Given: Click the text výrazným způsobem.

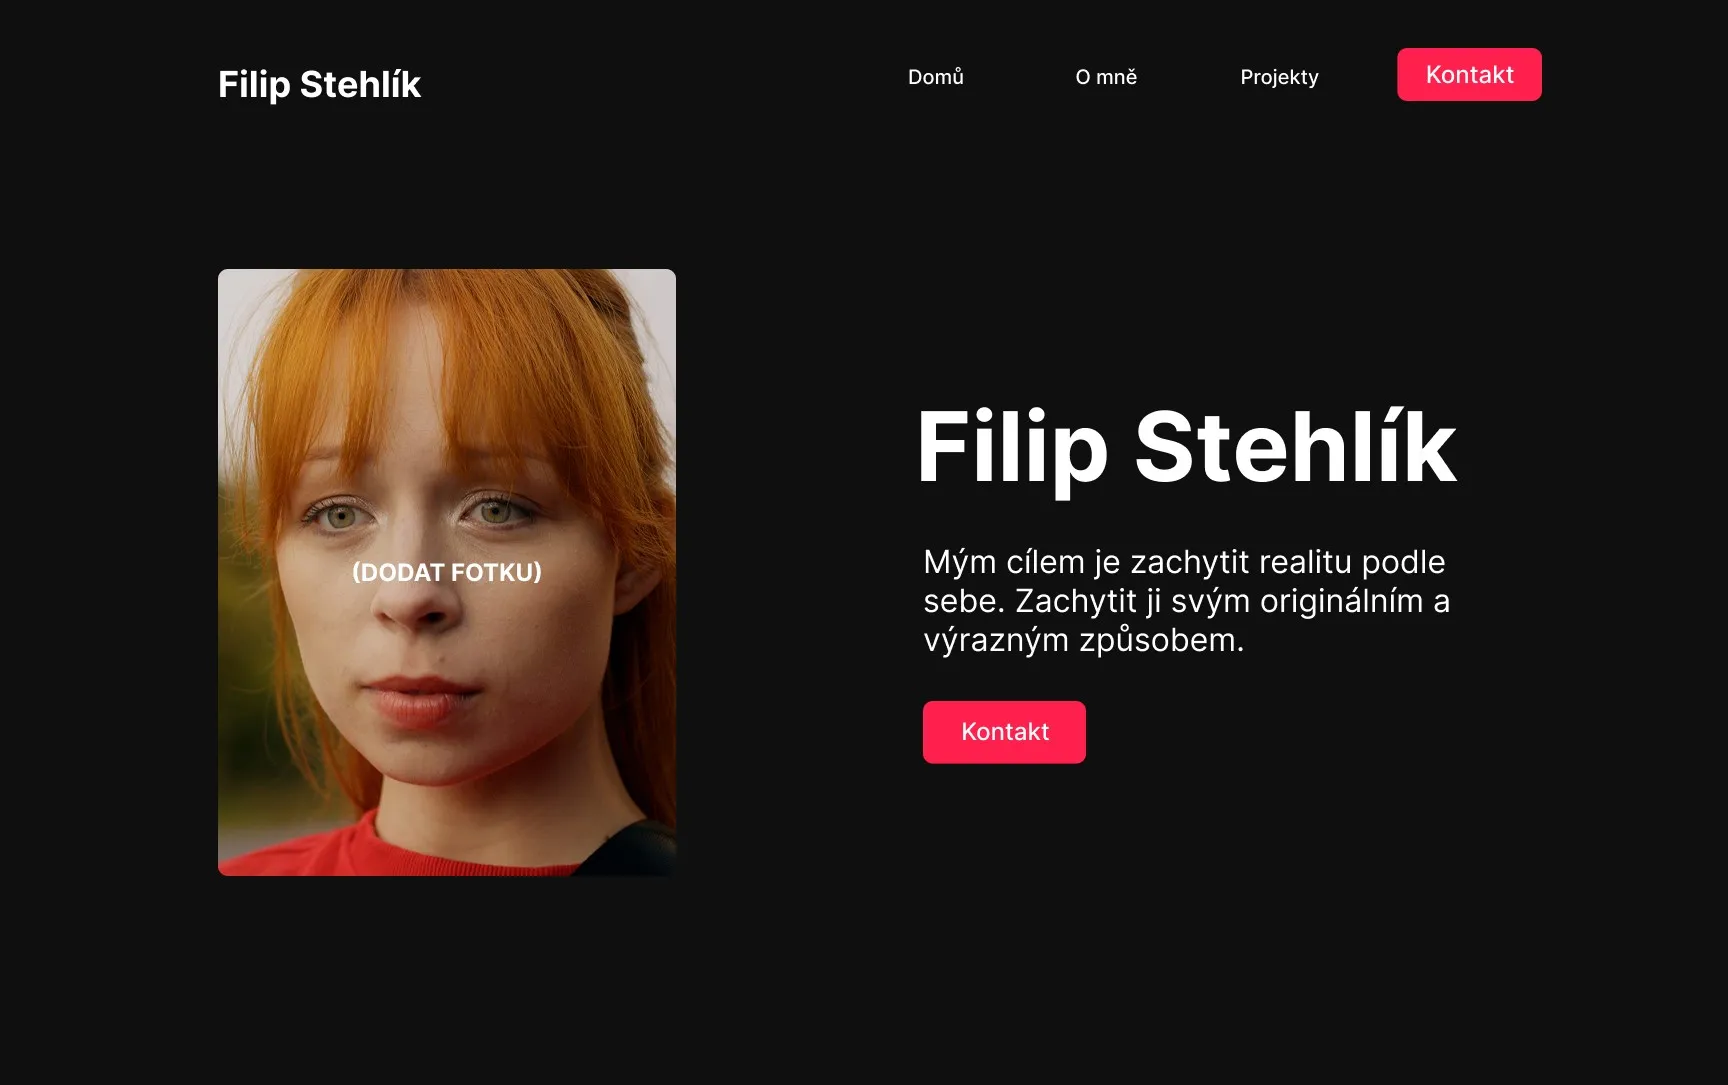Looking at the screenshot, I should pyautogui.click(x=1084, y=640).
